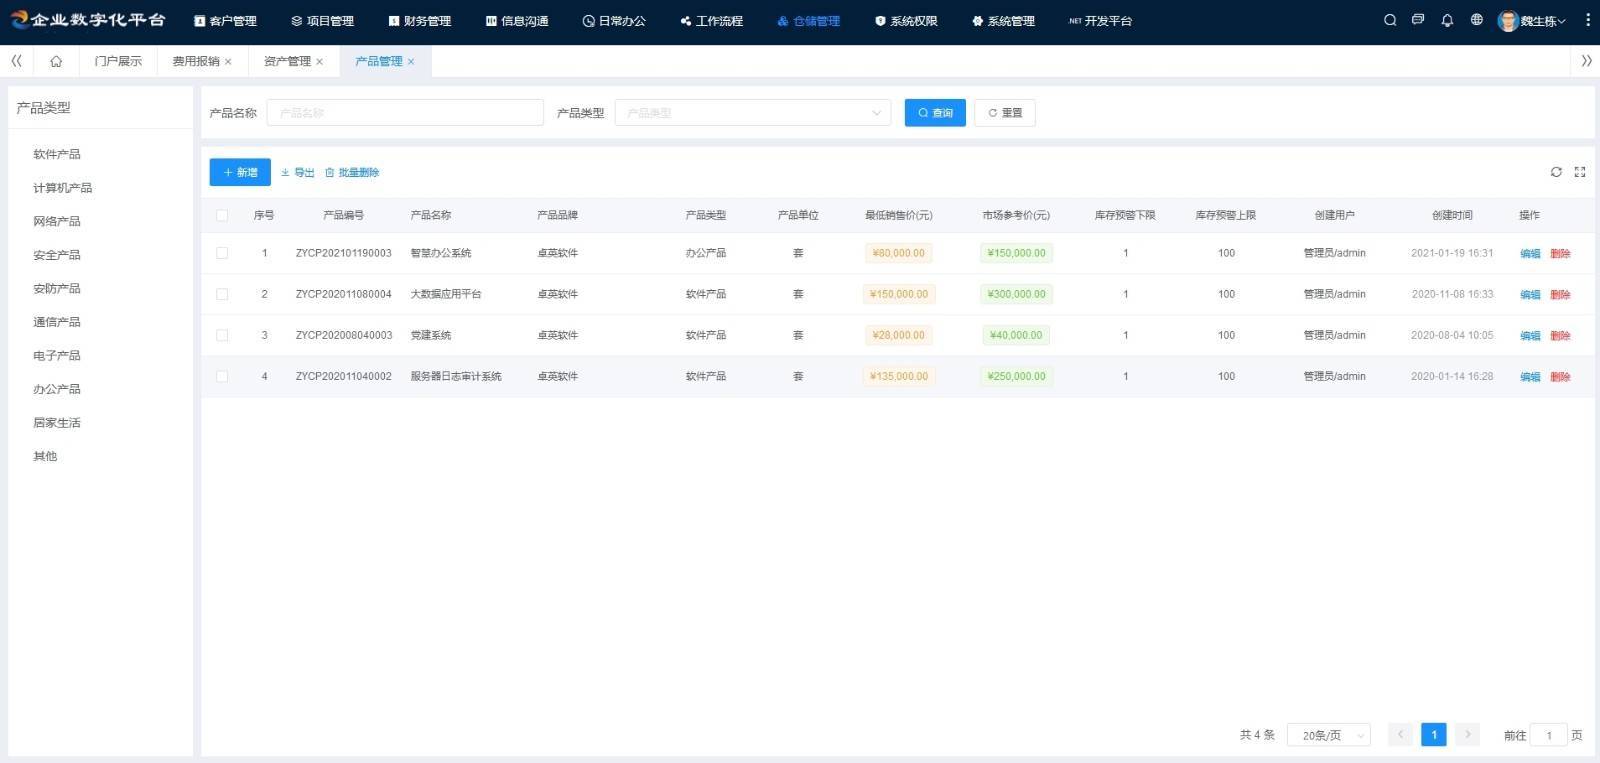Show notifications bell
This screenshot has width=1600, height=763.
(1447, 20)
